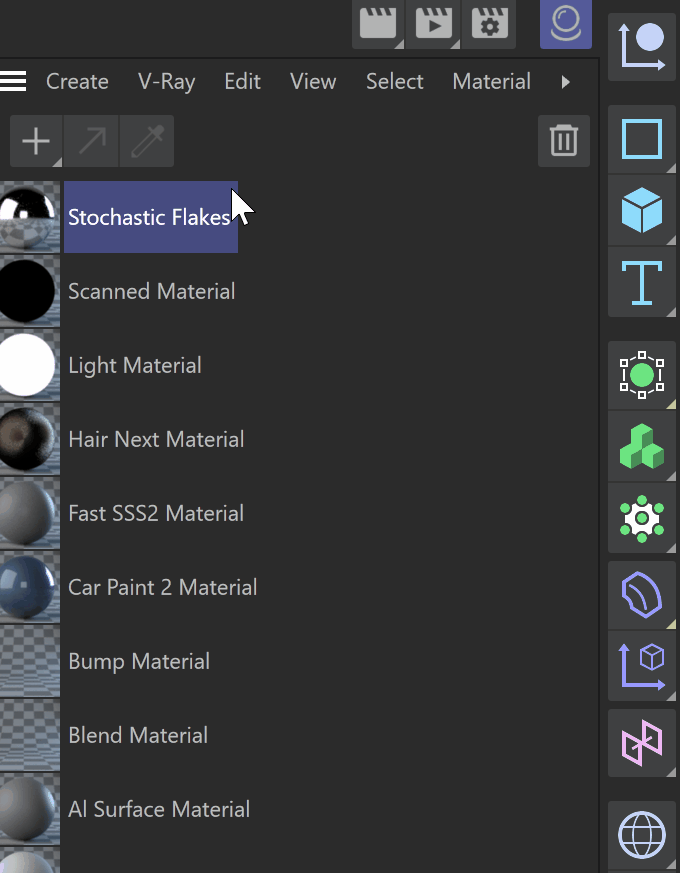
Task: Open the V-Ray menu
Action: click(167, 81)
